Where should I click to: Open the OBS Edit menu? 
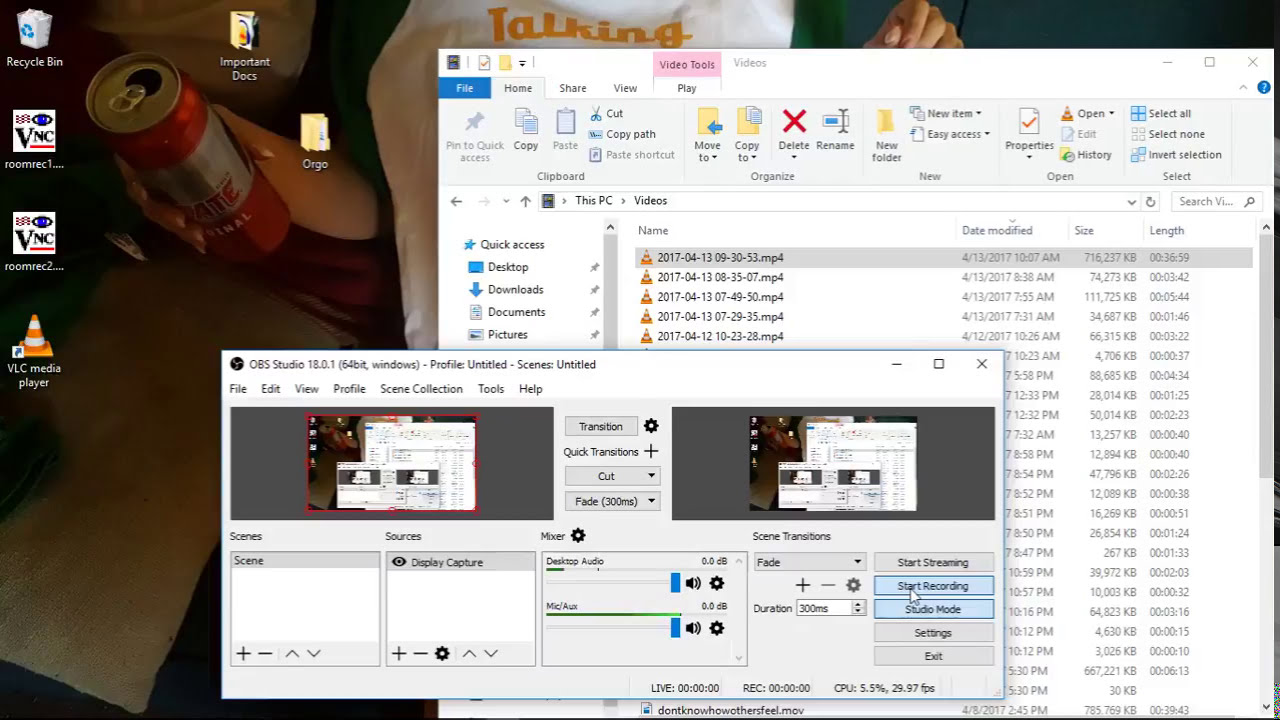tap(271, 389)
